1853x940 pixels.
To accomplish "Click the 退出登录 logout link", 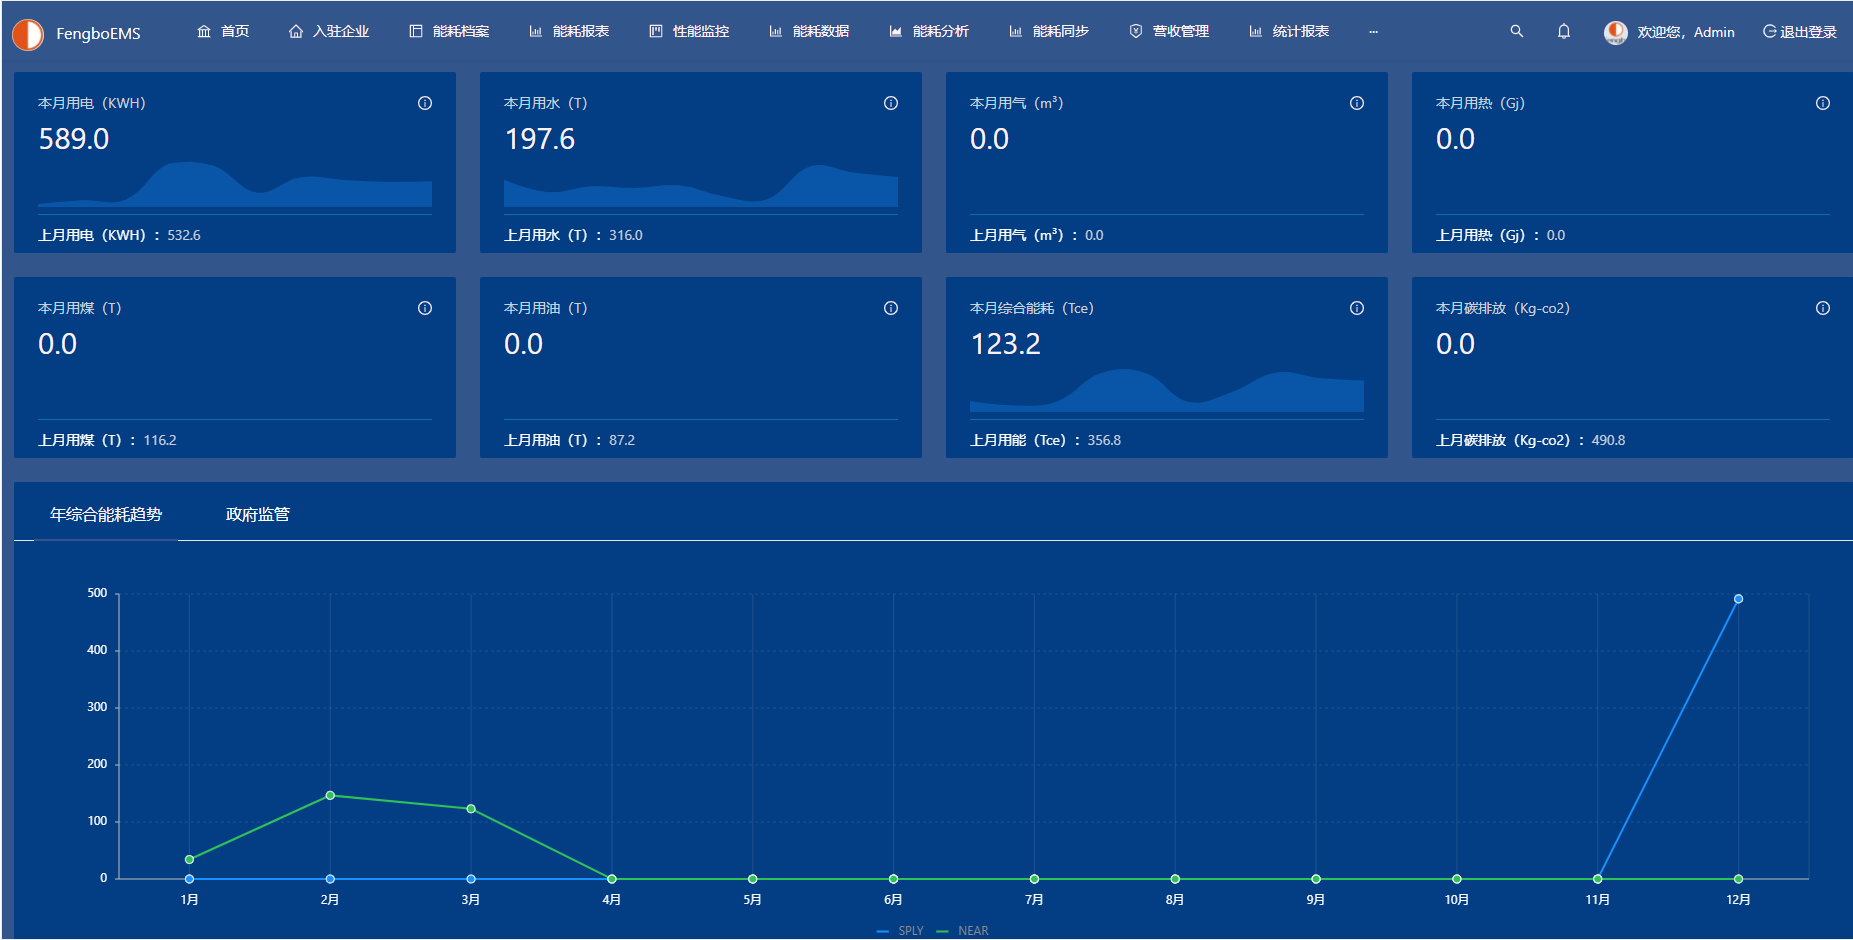I will (x=1800, y=32).
